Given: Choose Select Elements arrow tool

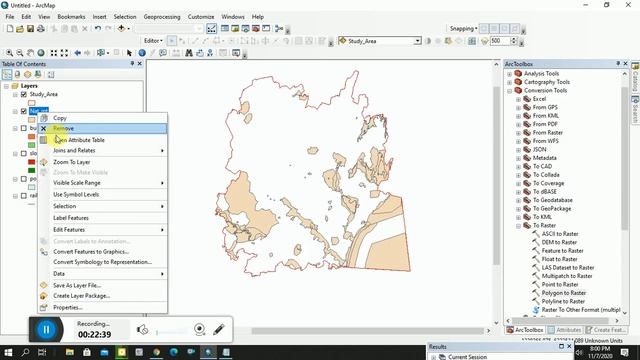Looking at the screenshot, I should (129, 53).
